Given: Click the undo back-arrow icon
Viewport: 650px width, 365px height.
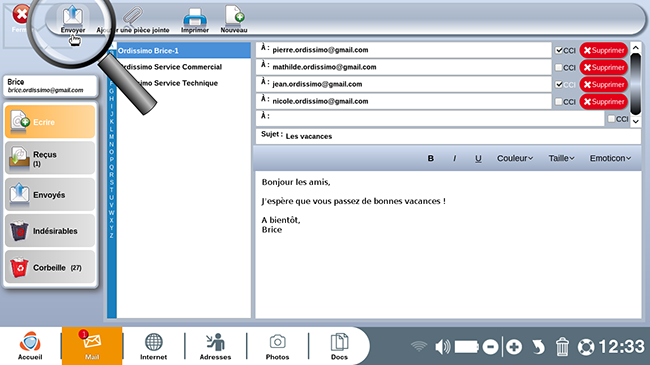Looking at the screenshot, I should click(538, 346).
